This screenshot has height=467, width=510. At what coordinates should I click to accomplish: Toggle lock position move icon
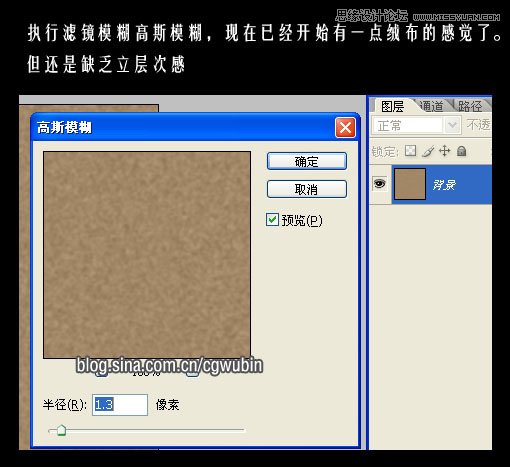[445, 151]
